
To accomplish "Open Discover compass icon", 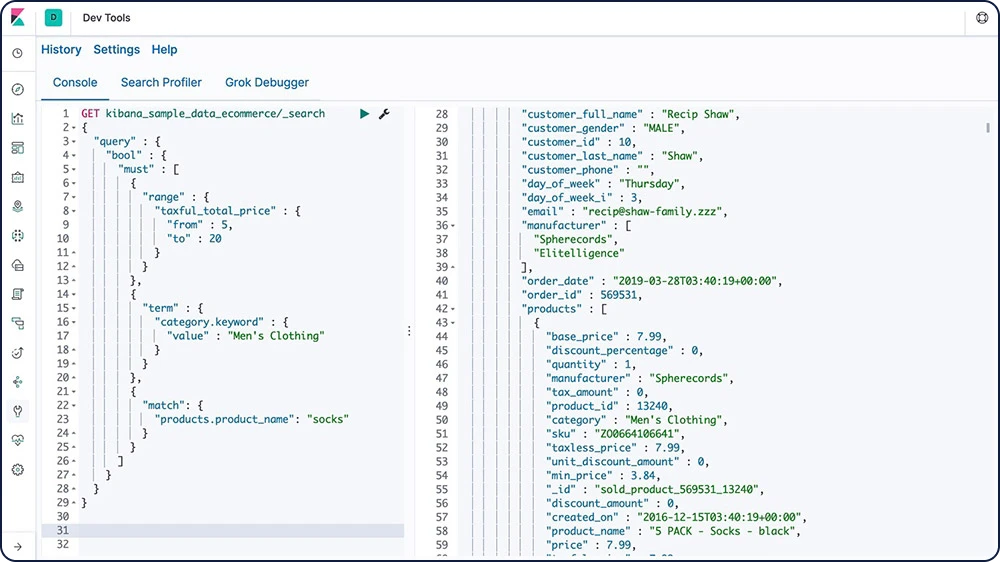I will 18,89.
